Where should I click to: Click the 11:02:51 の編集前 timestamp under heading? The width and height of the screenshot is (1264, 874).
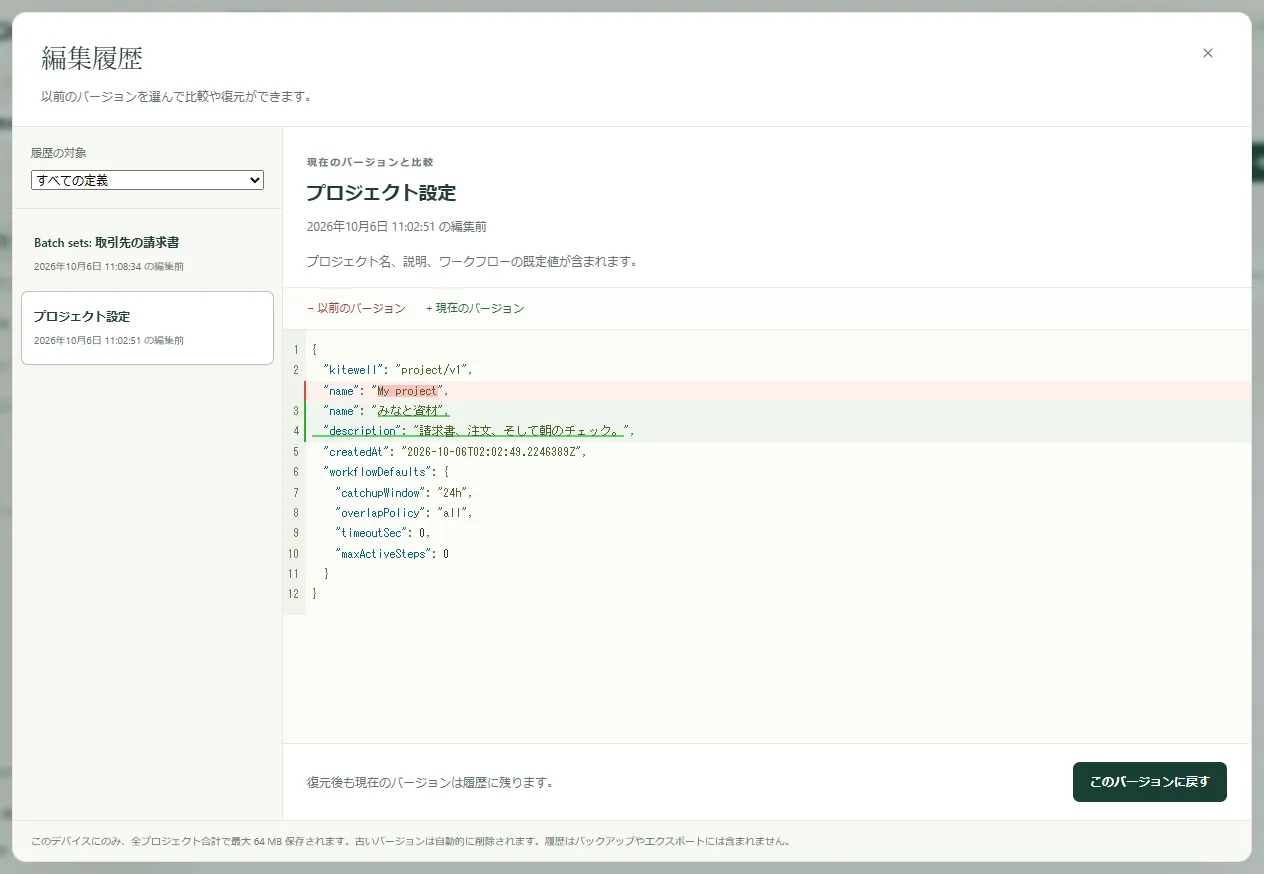point(397,227)
